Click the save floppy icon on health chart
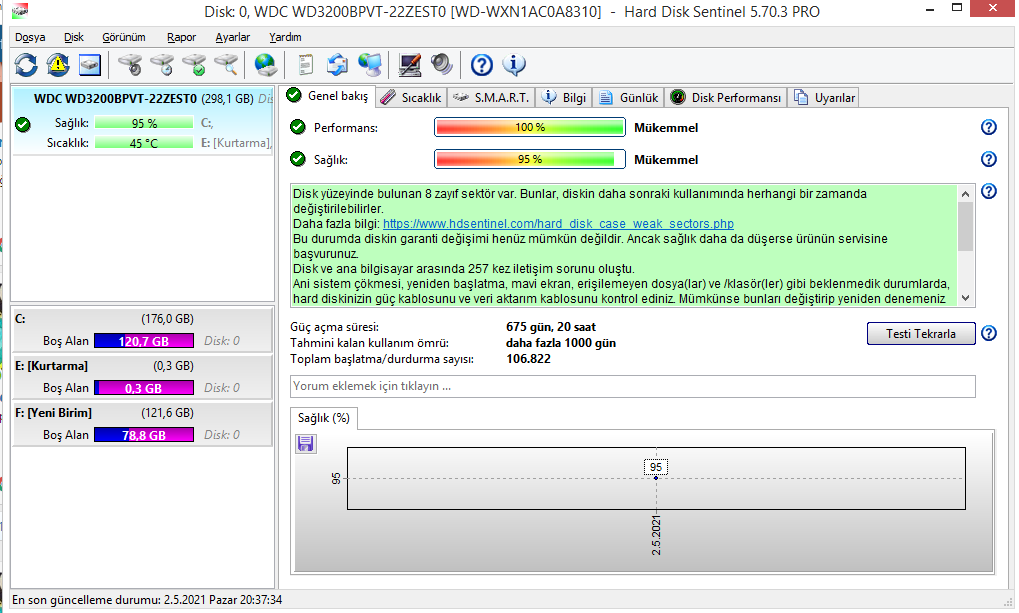Viewport: 1019px width, 613px height. [305, 443]
